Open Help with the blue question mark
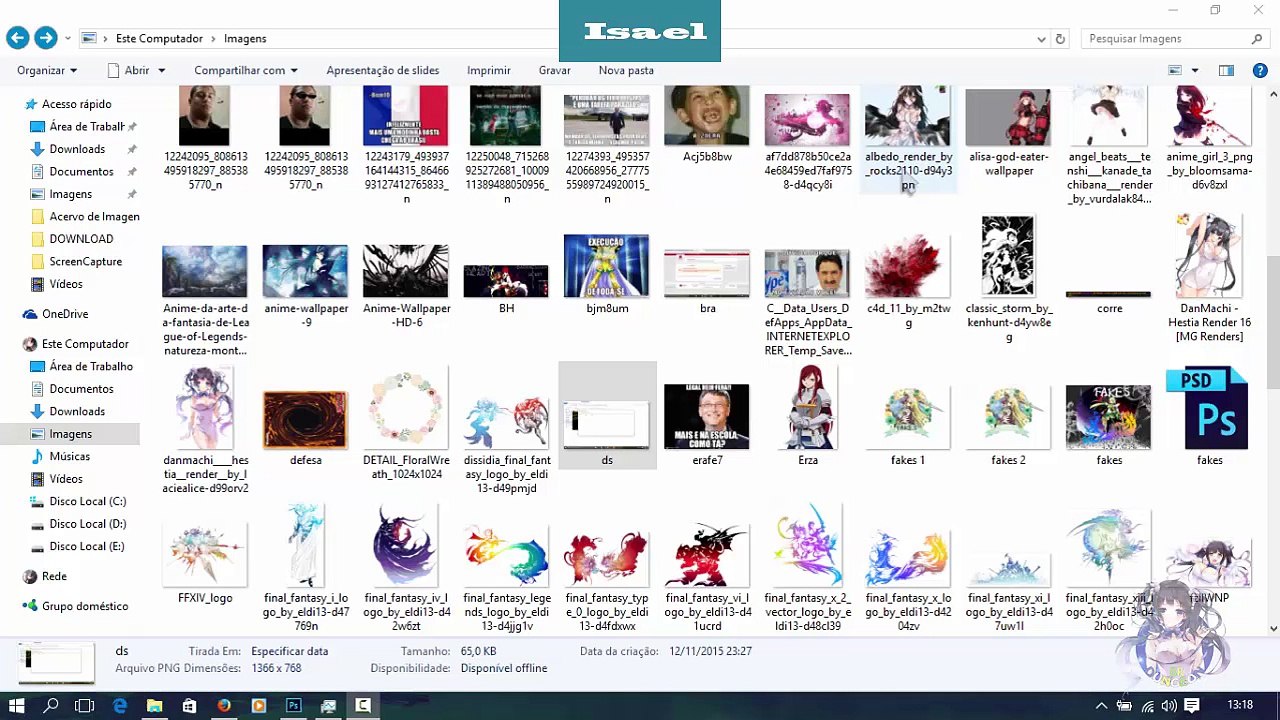 point(1260,70)
